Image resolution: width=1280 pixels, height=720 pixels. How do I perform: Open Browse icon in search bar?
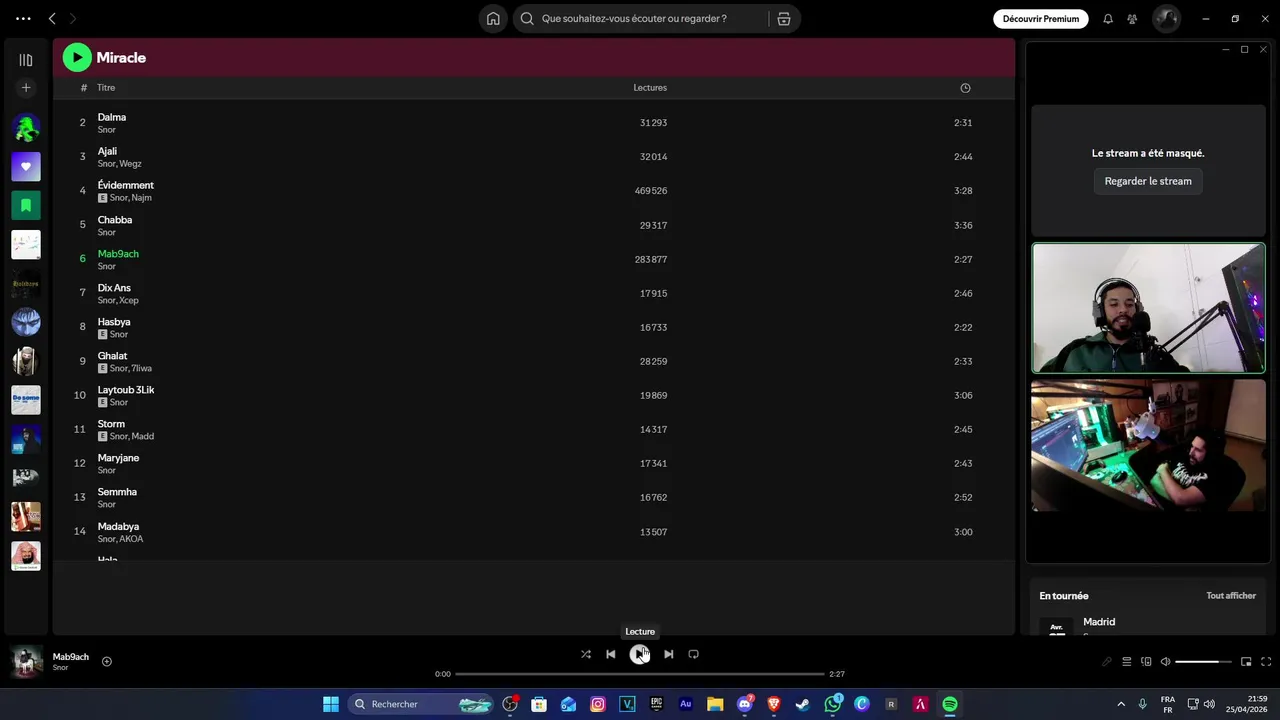tap(784, 18)
